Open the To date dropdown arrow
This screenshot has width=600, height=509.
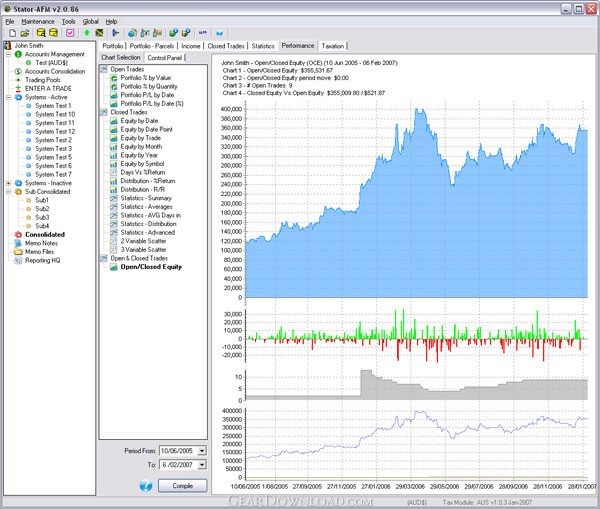202,465
